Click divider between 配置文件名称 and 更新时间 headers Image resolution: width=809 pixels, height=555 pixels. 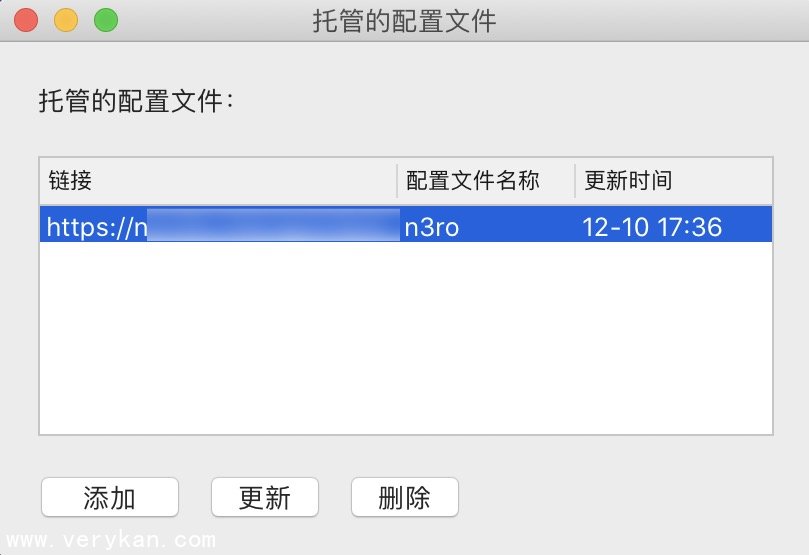click(575, 181)
